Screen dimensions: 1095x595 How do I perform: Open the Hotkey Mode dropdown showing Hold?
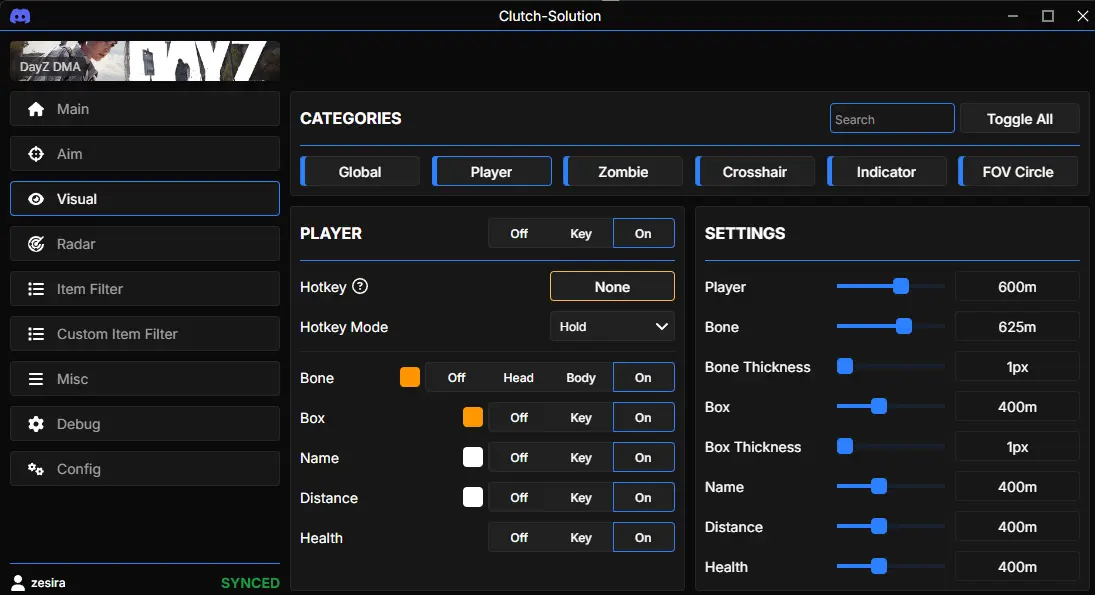click(x=612, y=326)
